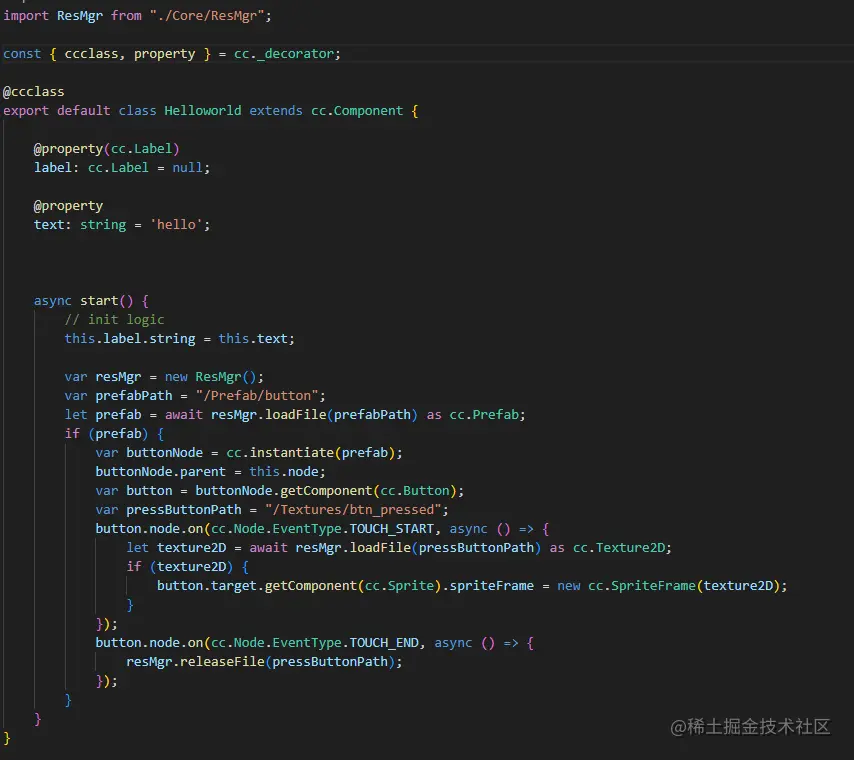Image resolution: width=854 pixels, height=760 pixels.
Task: Click the 'hello' string literal
Action: (x=176, y=224)
